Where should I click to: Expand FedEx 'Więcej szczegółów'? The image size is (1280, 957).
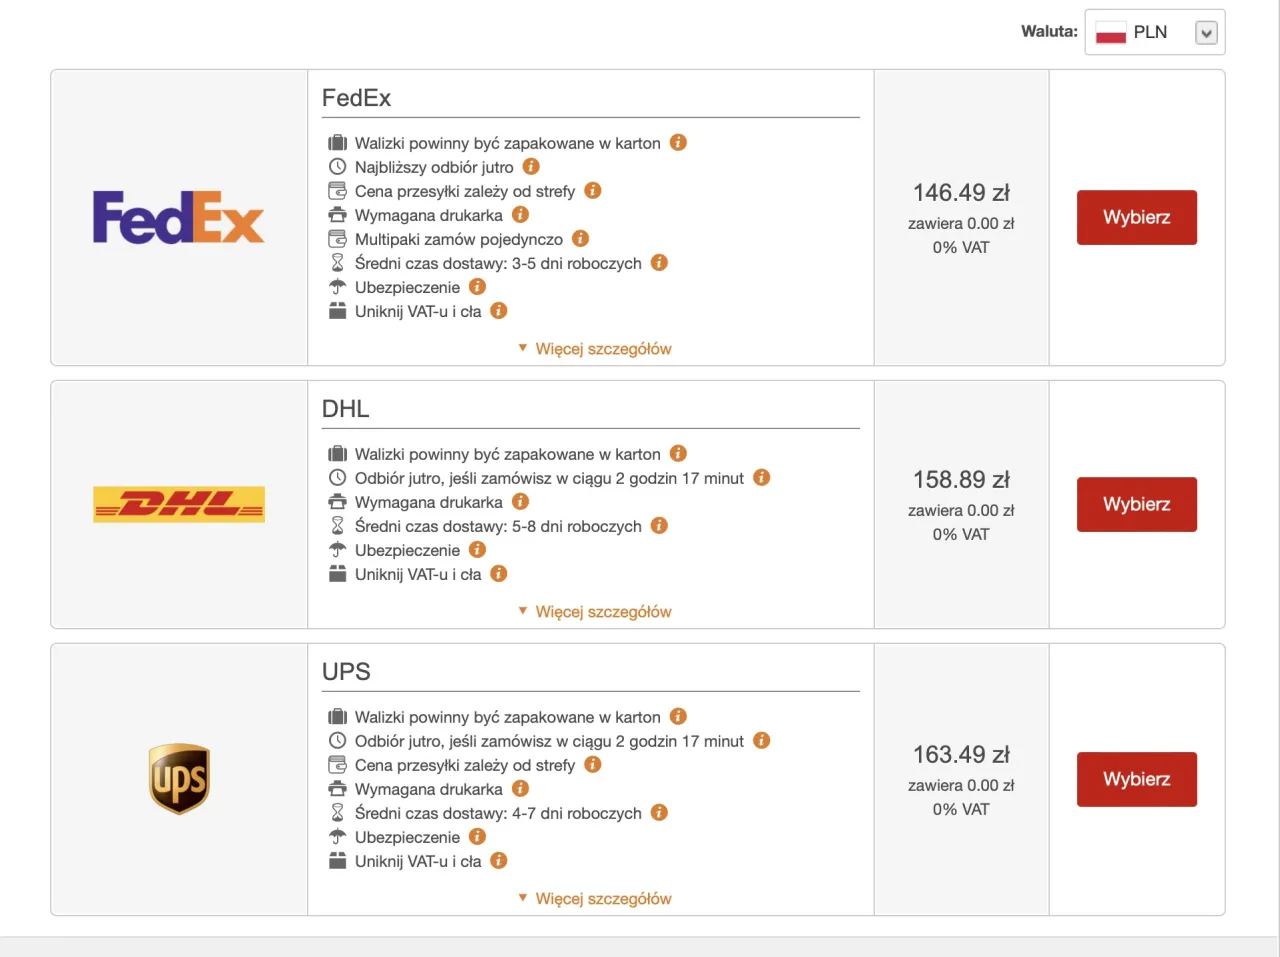[x=595, y=349]
